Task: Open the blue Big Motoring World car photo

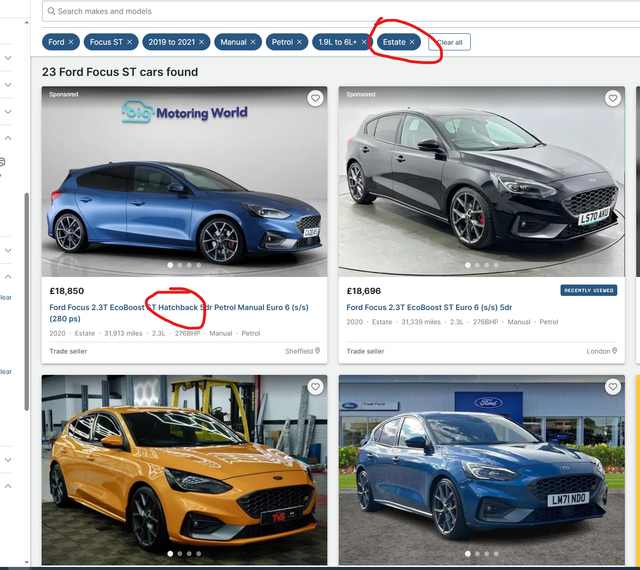Action: 184,182
